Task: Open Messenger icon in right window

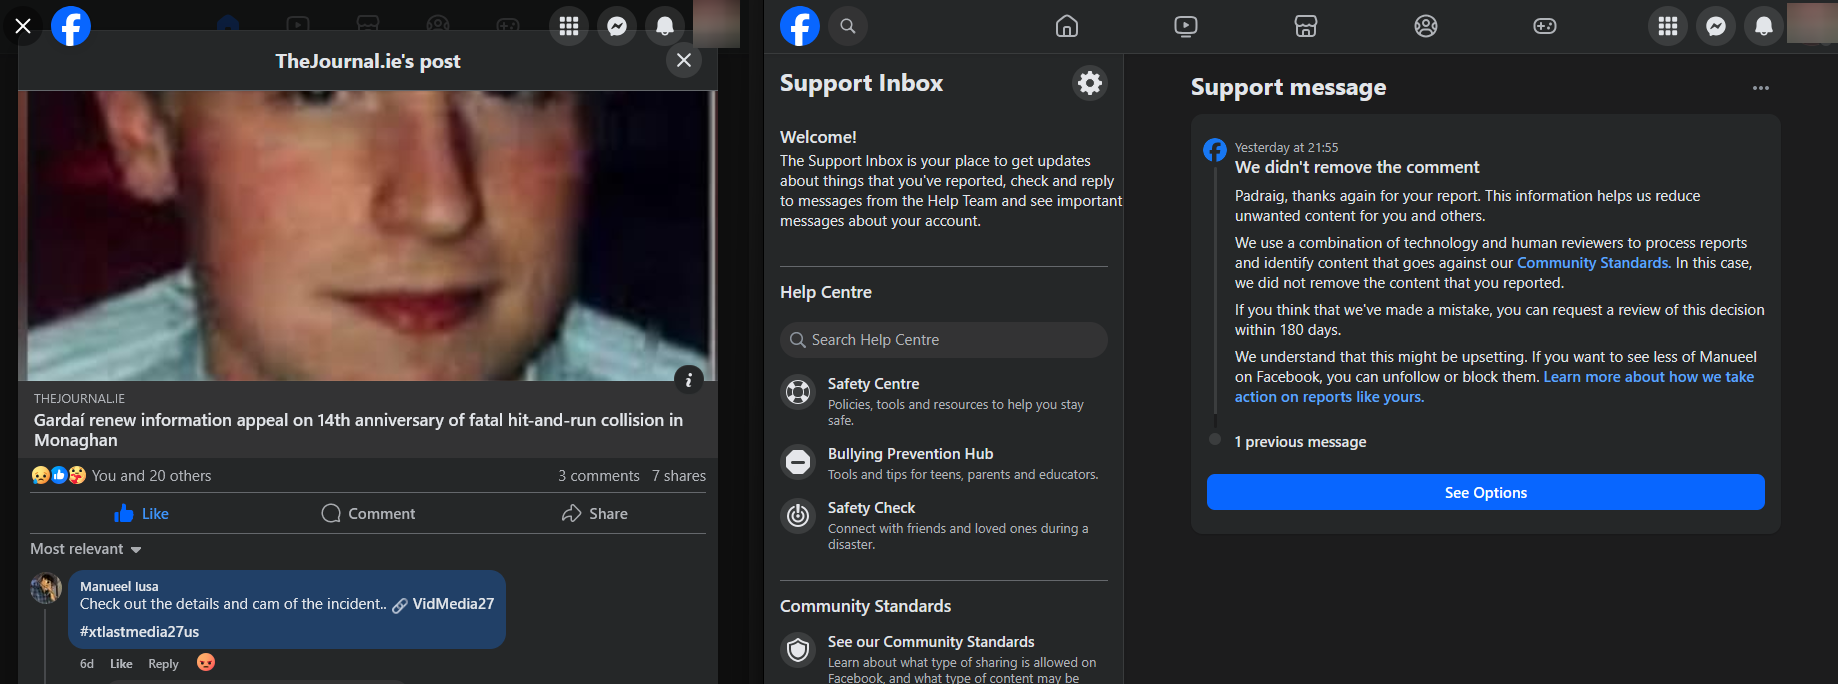Action: pyautogui.click(x=1716, y=26)
